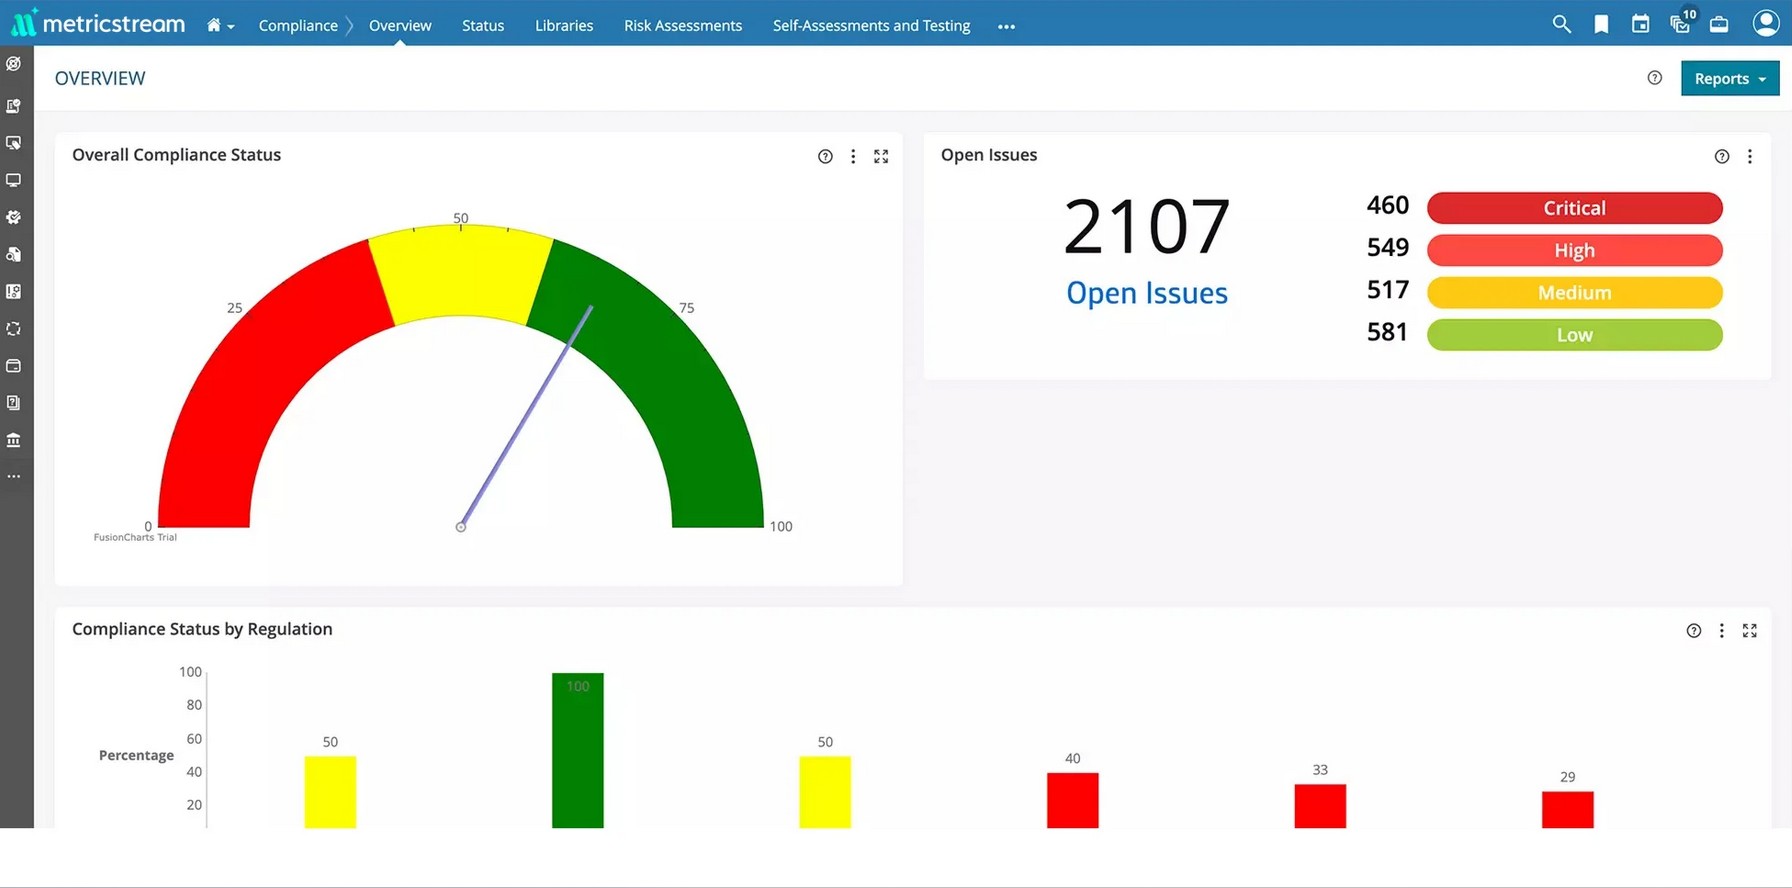This screenshot has width=1792, height=888.
Task: Click the MetricStream logo
Action: 98,23
